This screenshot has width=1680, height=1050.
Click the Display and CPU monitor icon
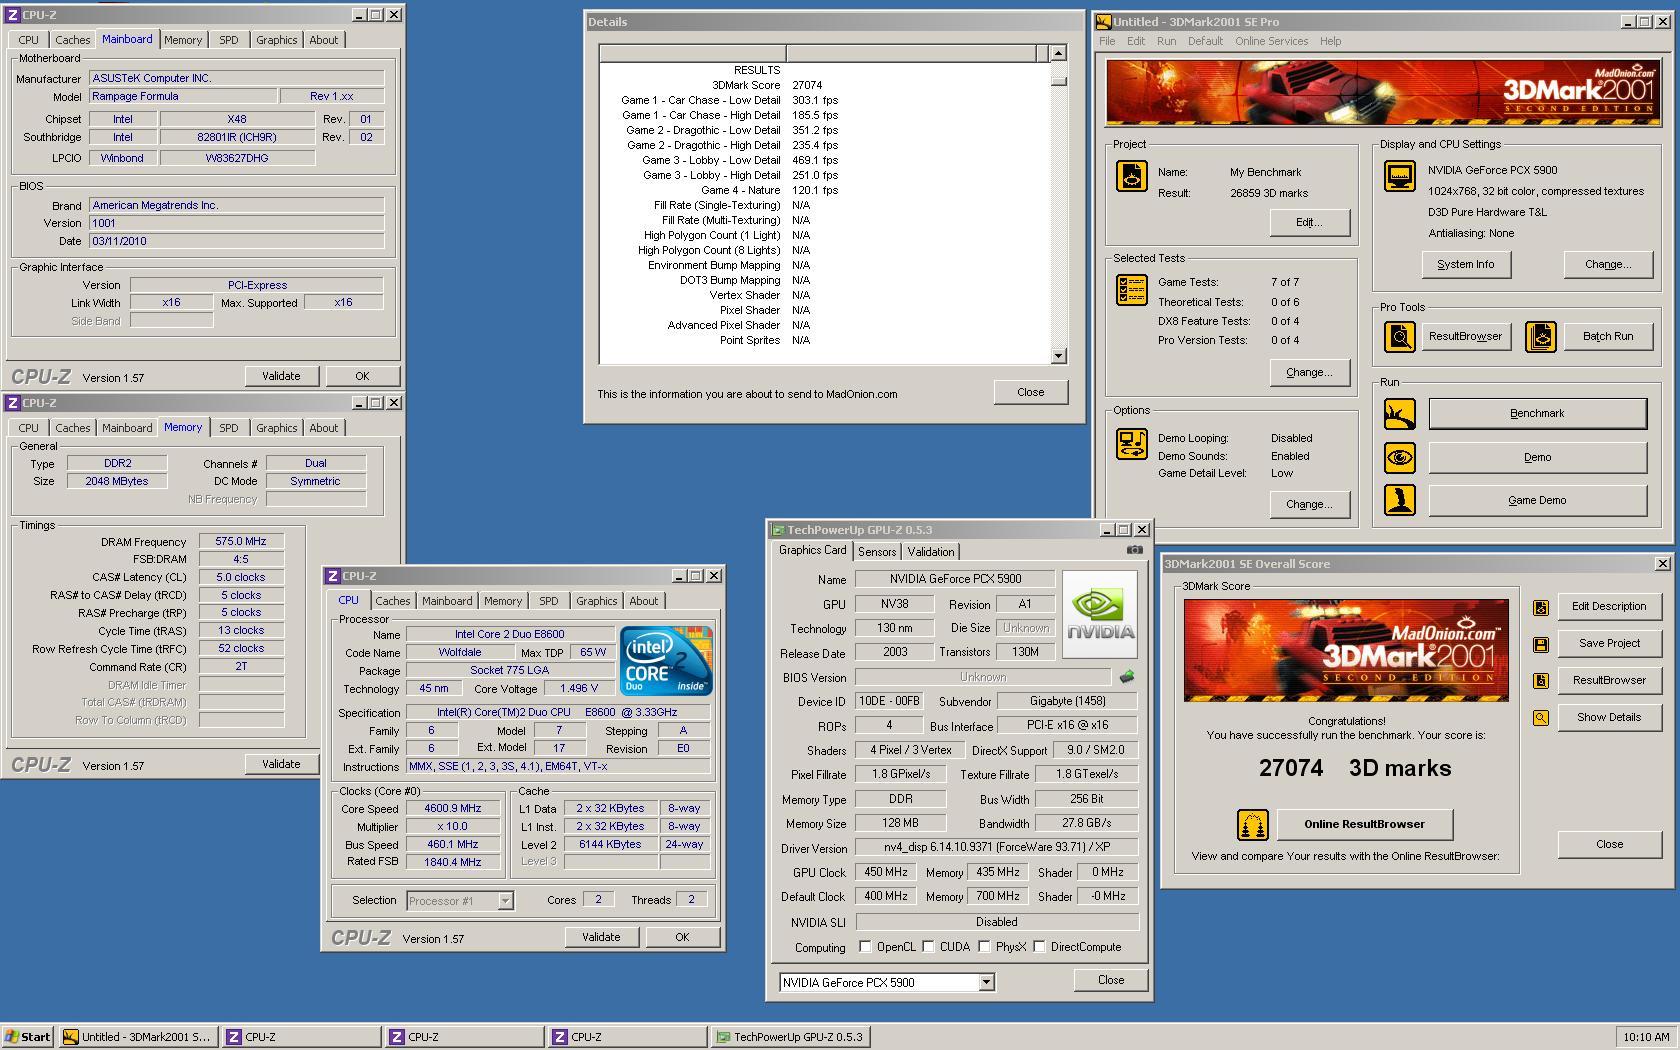point(1399,176)
